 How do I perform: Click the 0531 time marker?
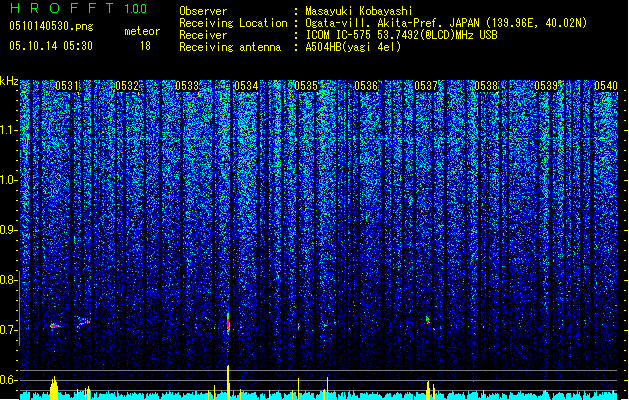click(67, 86)
